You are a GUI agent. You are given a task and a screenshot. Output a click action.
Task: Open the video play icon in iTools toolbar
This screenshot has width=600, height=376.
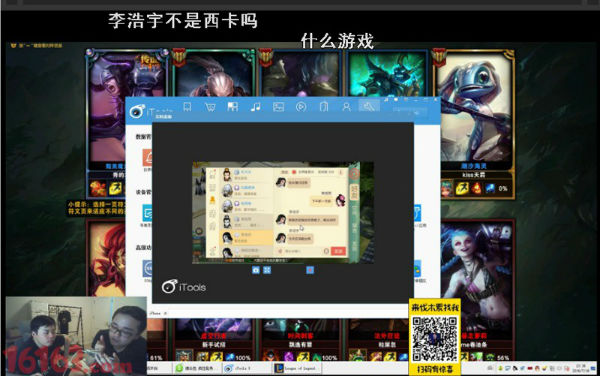coord(301,107)
